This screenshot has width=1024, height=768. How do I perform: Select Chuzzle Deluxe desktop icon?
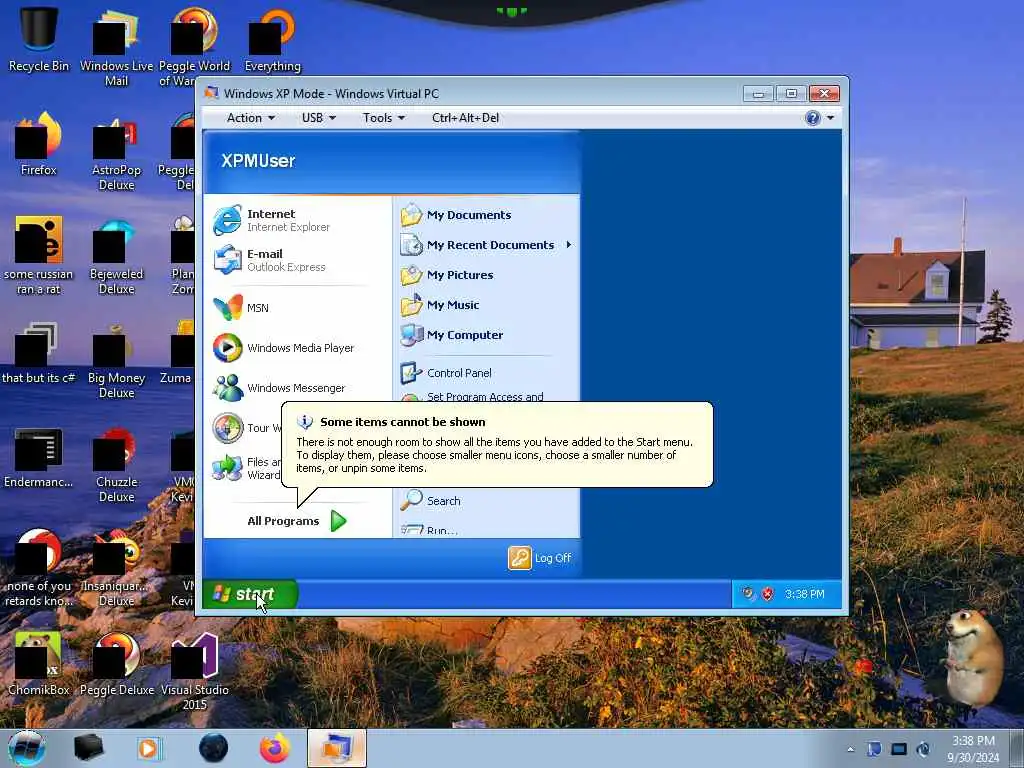point(116,464)
